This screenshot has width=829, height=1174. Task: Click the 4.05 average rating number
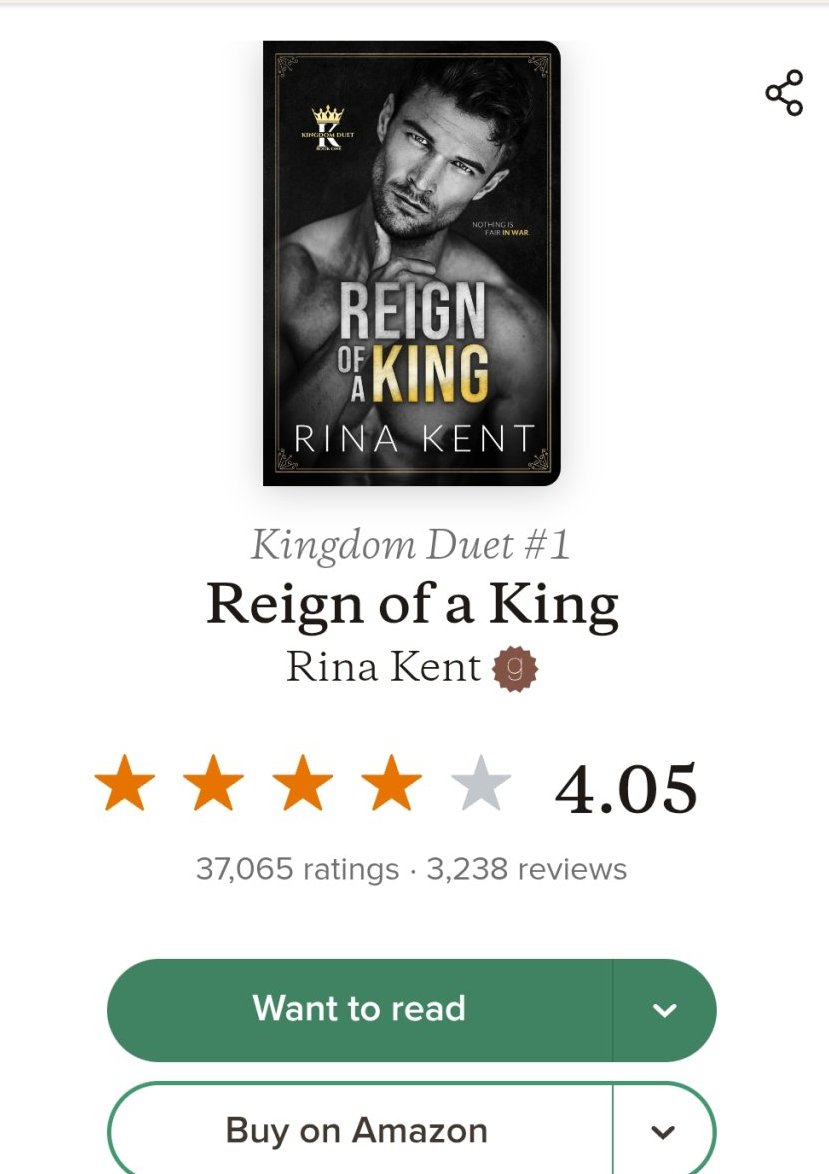(626, 790)
